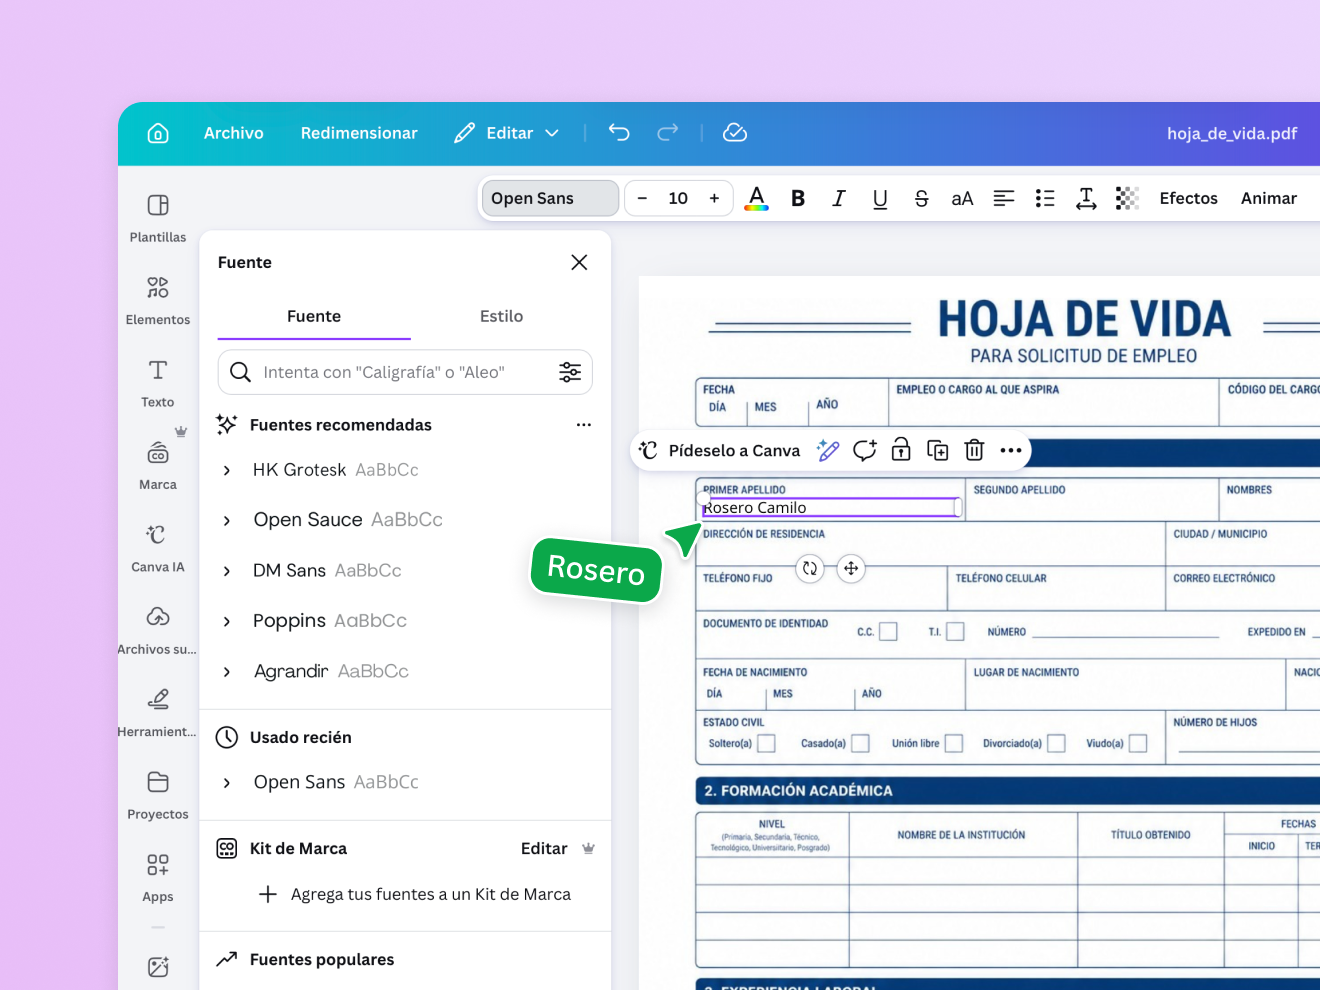The width and height of the screenshot is (1320, 990).
Task: Open the bottom sidebar image icon
Action: [x=158, y=967]
